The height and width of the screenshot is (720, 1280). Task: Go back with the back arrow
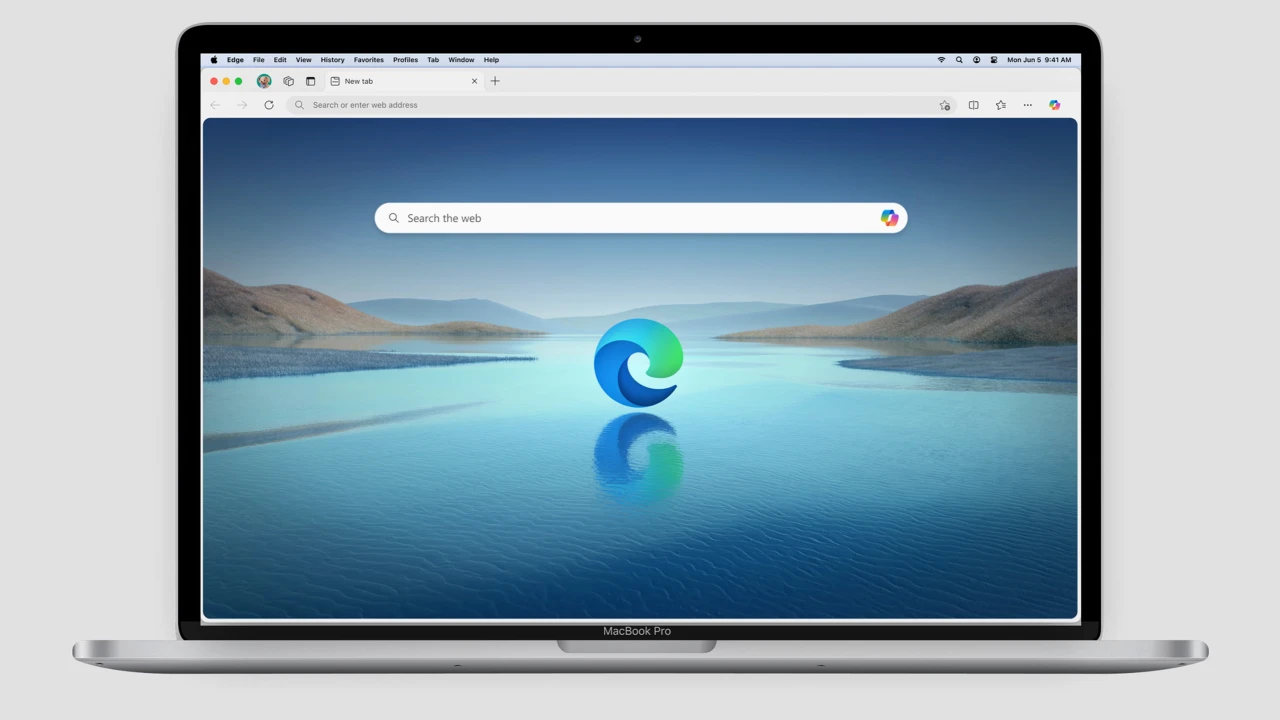click(x=215, y=105)
